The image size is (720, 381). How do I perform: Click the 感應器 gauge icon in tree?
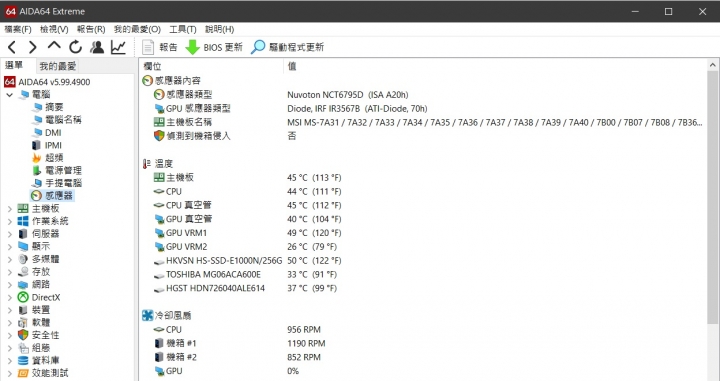click(x=36, y=196)
